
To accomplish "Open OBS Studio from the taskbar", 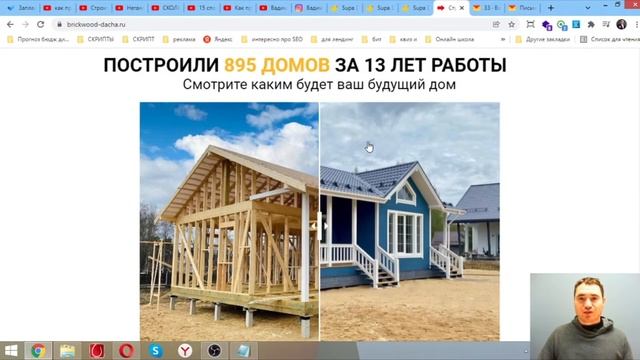I will click(x=214, y=351).
